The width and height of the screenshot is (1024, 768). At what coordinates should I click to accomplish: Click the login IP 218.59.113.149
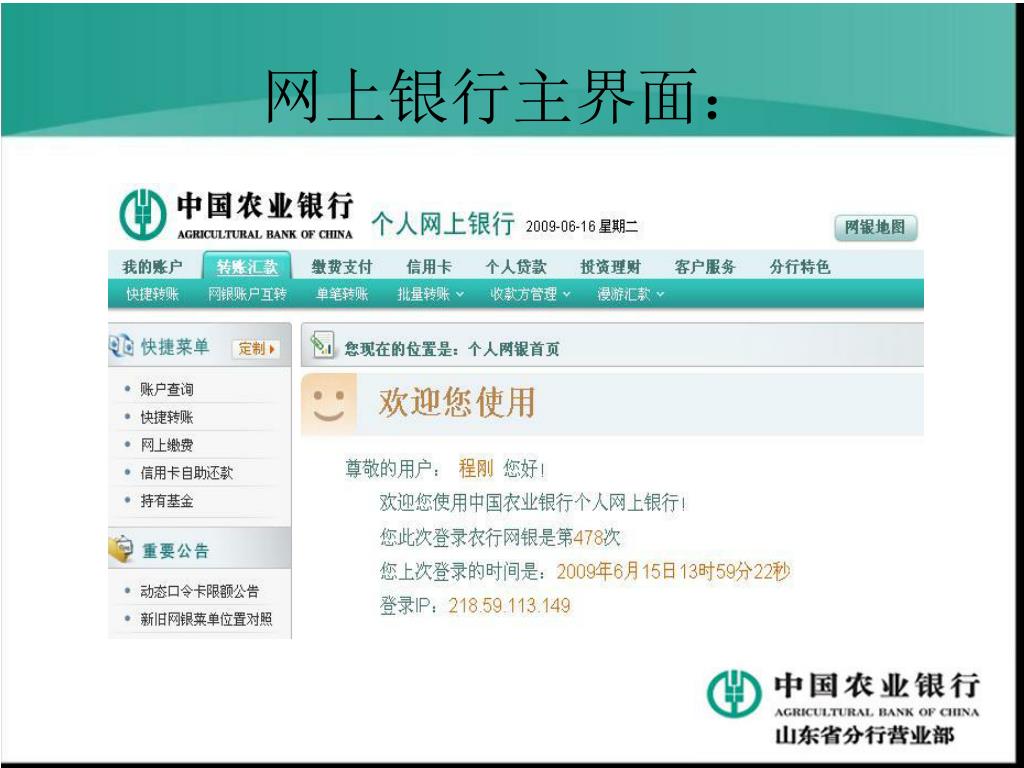pyautogui.click(x=509, y=605)
